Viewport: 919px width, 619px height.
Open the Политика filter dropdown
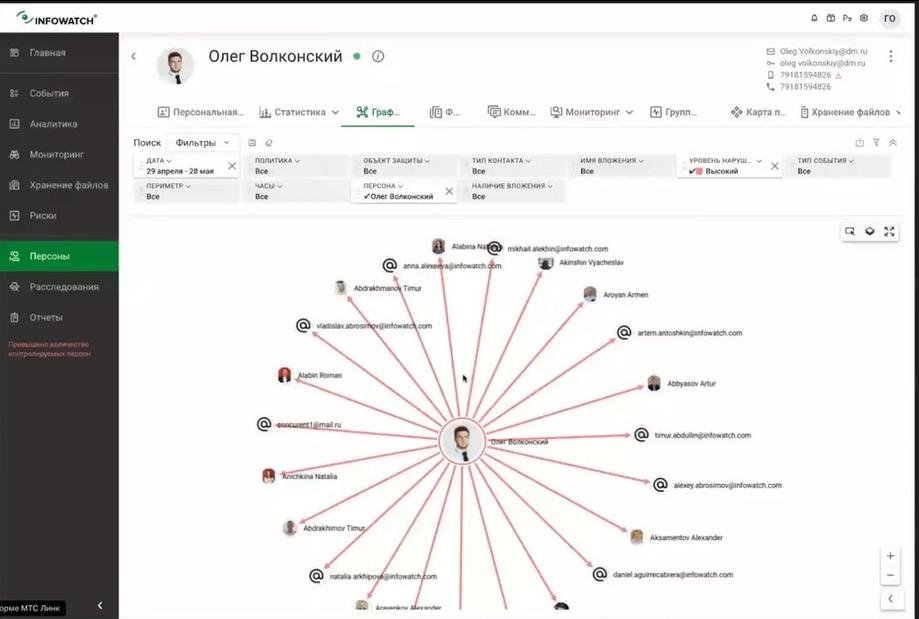click(x=299, y=166)
